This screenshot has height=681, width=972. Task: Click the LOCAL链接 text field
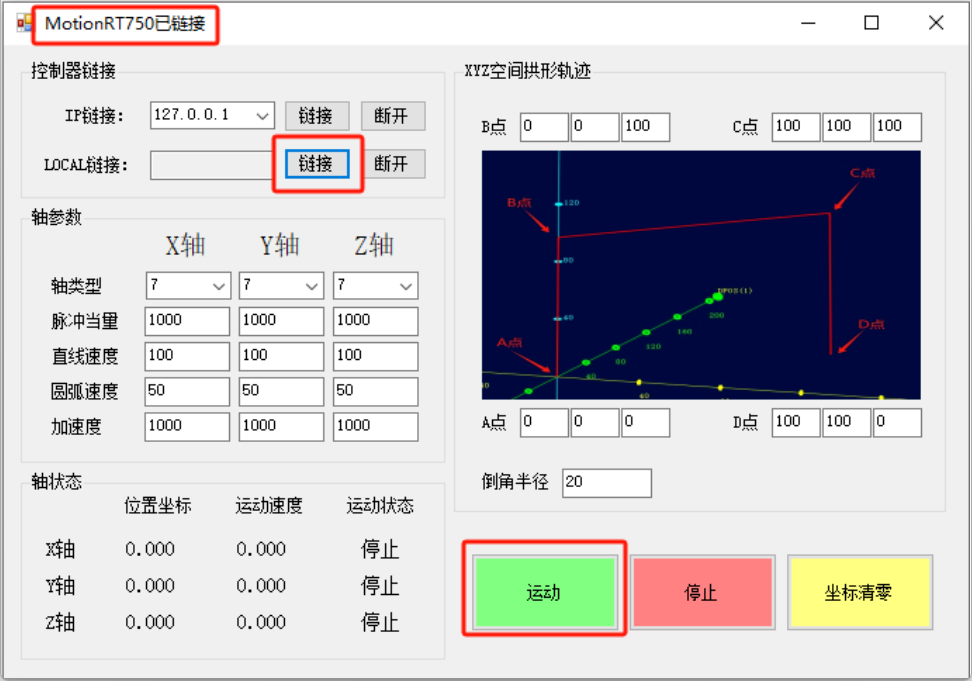[x=213, y=165]
